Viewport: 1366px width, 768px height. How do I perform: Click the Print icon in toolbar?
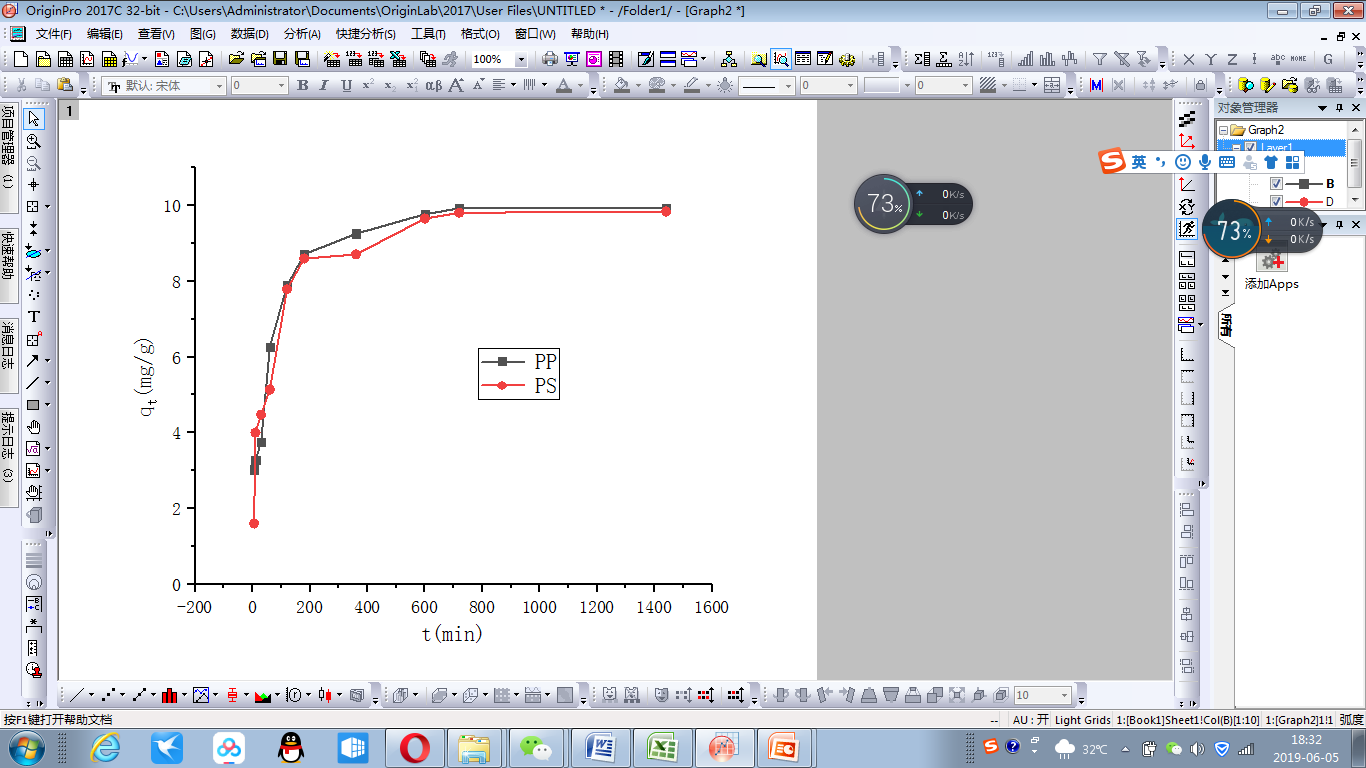pos(549,59)
